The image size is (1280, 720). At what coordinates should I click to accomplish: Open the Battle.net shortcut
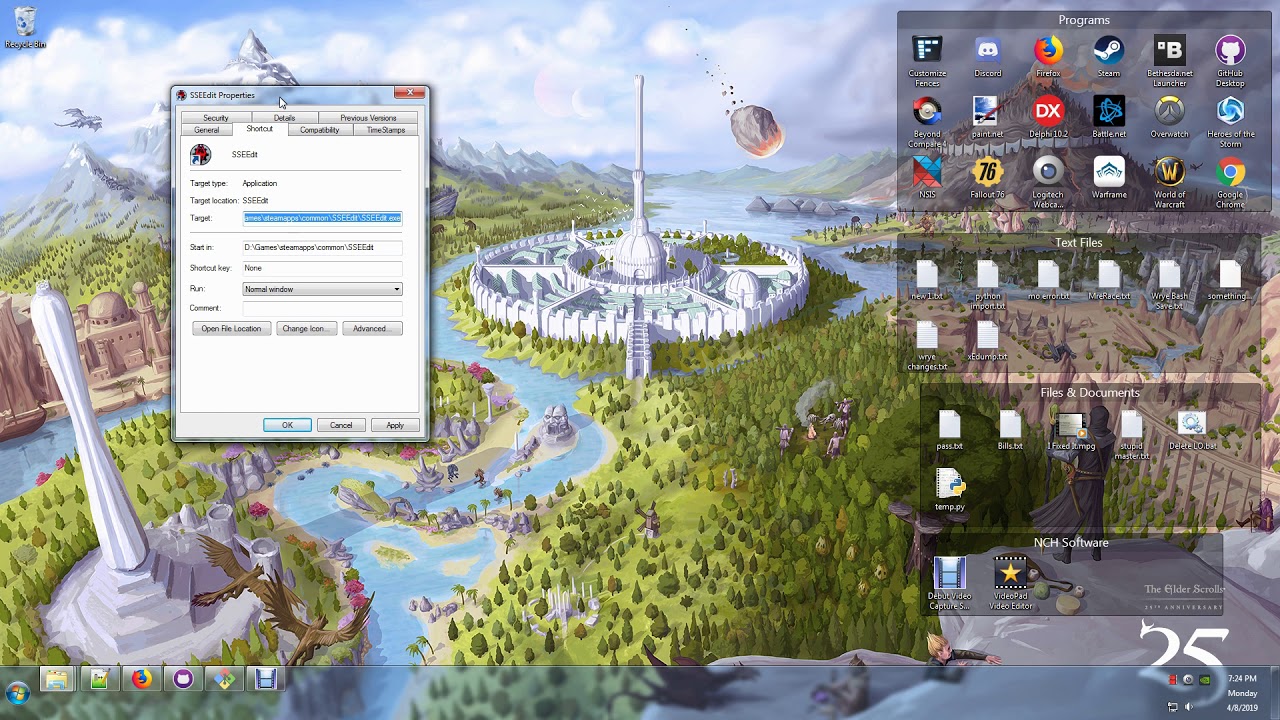(1109, 117)
